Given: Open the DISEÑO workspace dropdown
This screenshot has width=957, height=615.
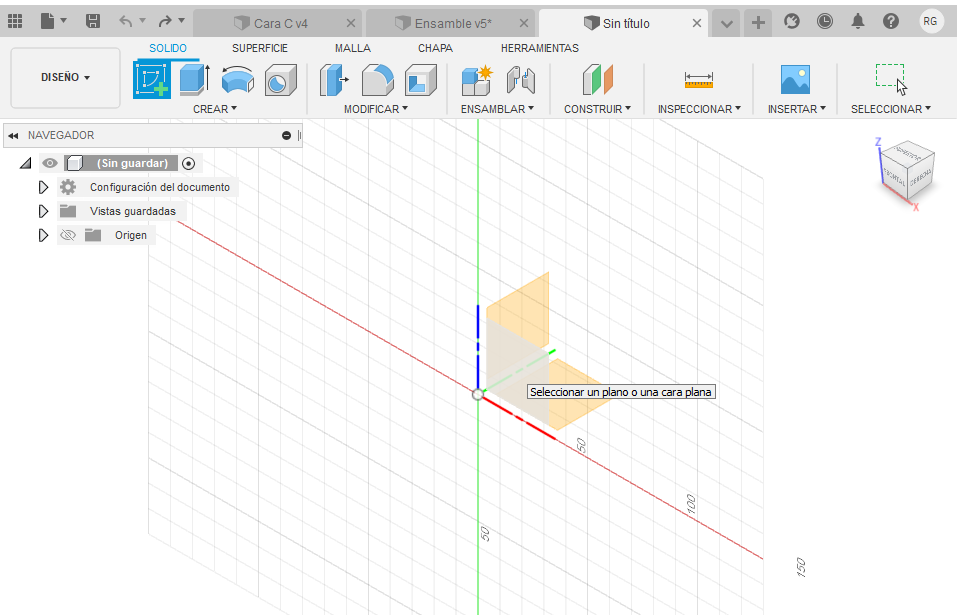Looking at the screenshot, I should 65,77.
